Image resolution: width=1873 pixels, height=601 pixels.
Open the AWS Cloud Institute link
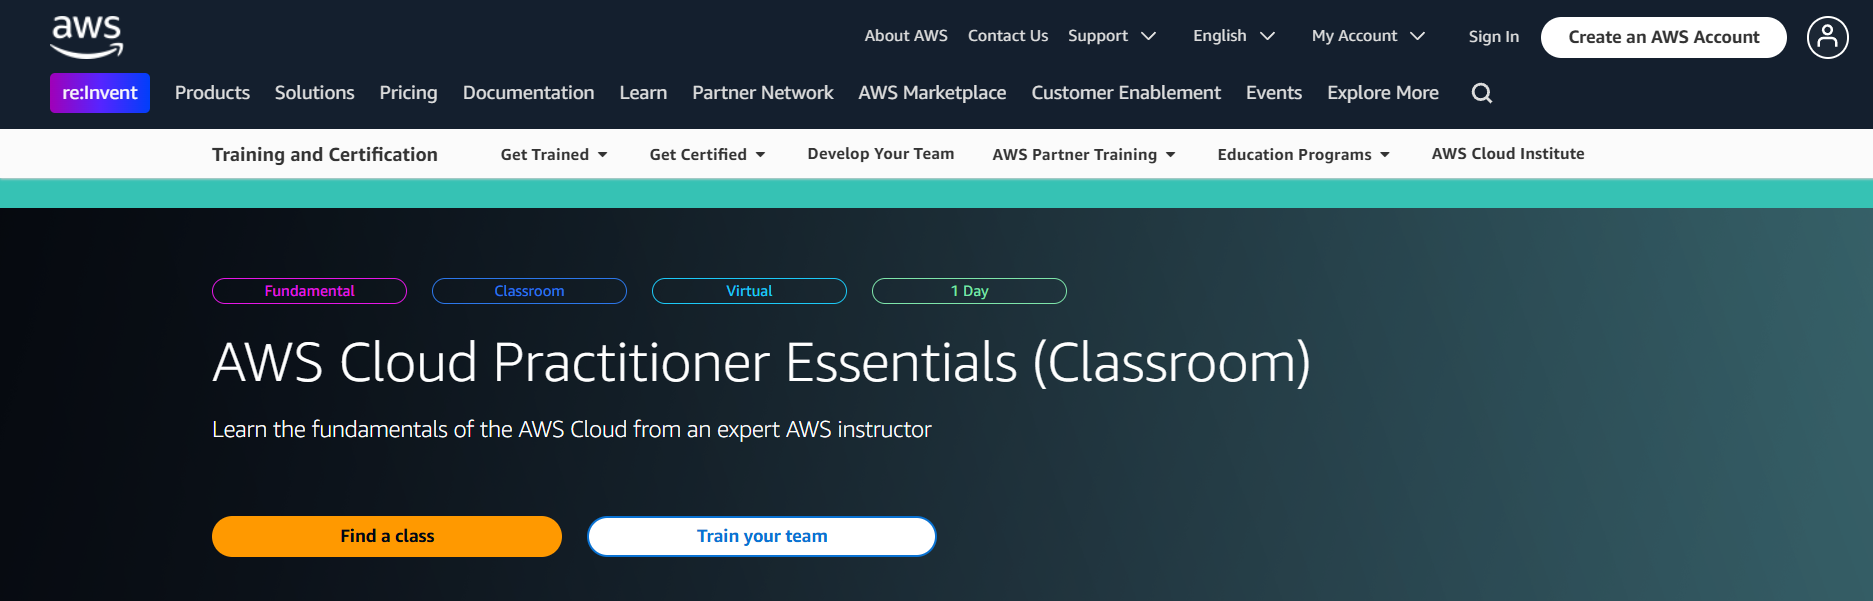1508,154
